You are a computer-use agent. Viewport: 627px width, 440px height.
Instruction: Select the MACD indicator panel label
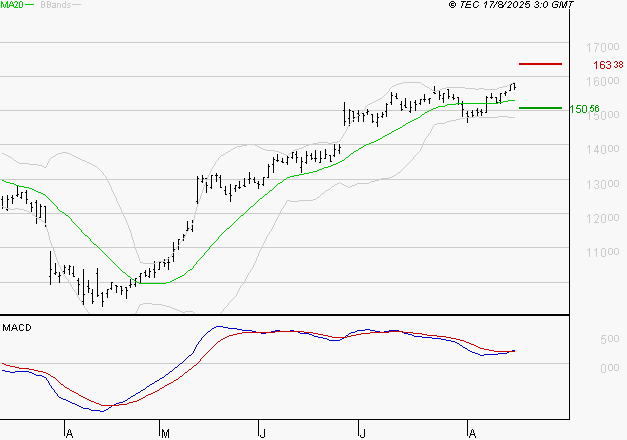(17, 327)
